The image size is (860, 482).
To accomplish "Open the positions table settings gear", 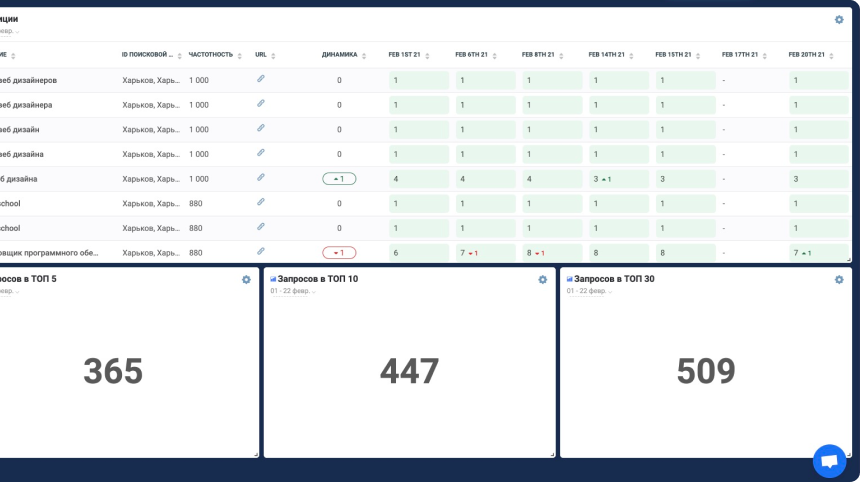I will [839, 19].
